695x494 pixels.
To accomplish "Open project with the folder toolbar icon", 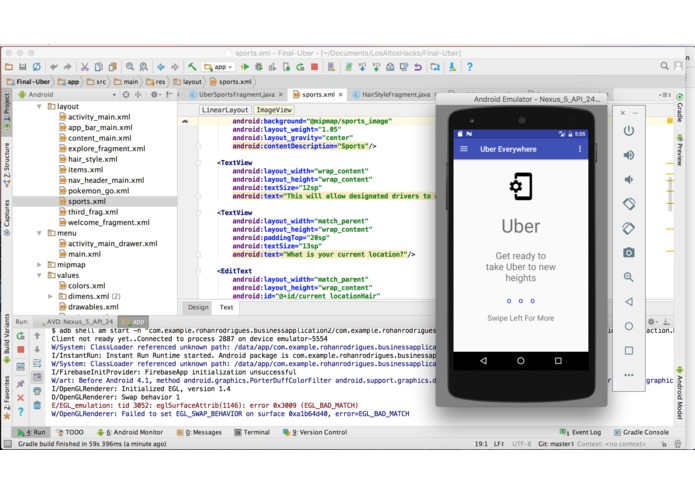I will coord(9,67).
